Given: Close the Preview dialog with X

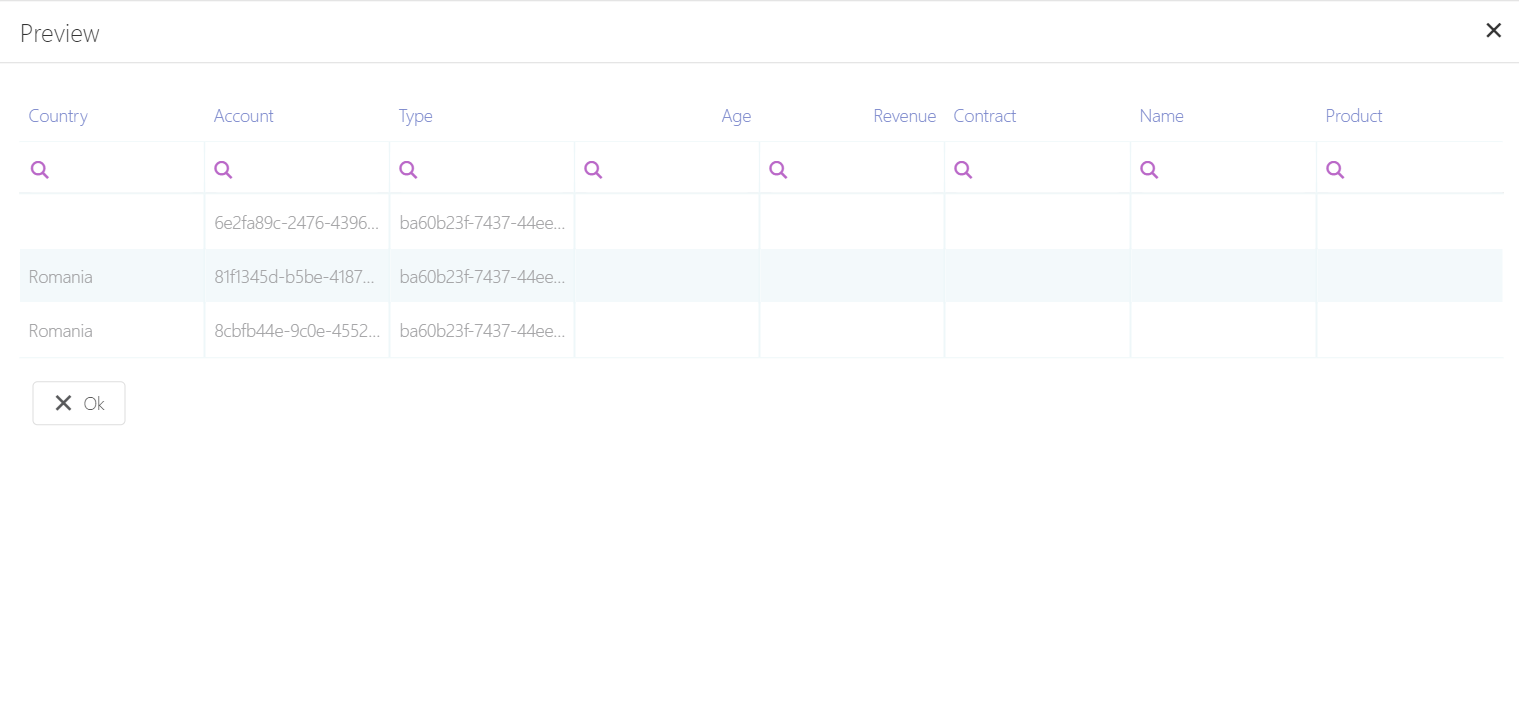Looking at the screenshot, I should click(x=1493, y=31).
